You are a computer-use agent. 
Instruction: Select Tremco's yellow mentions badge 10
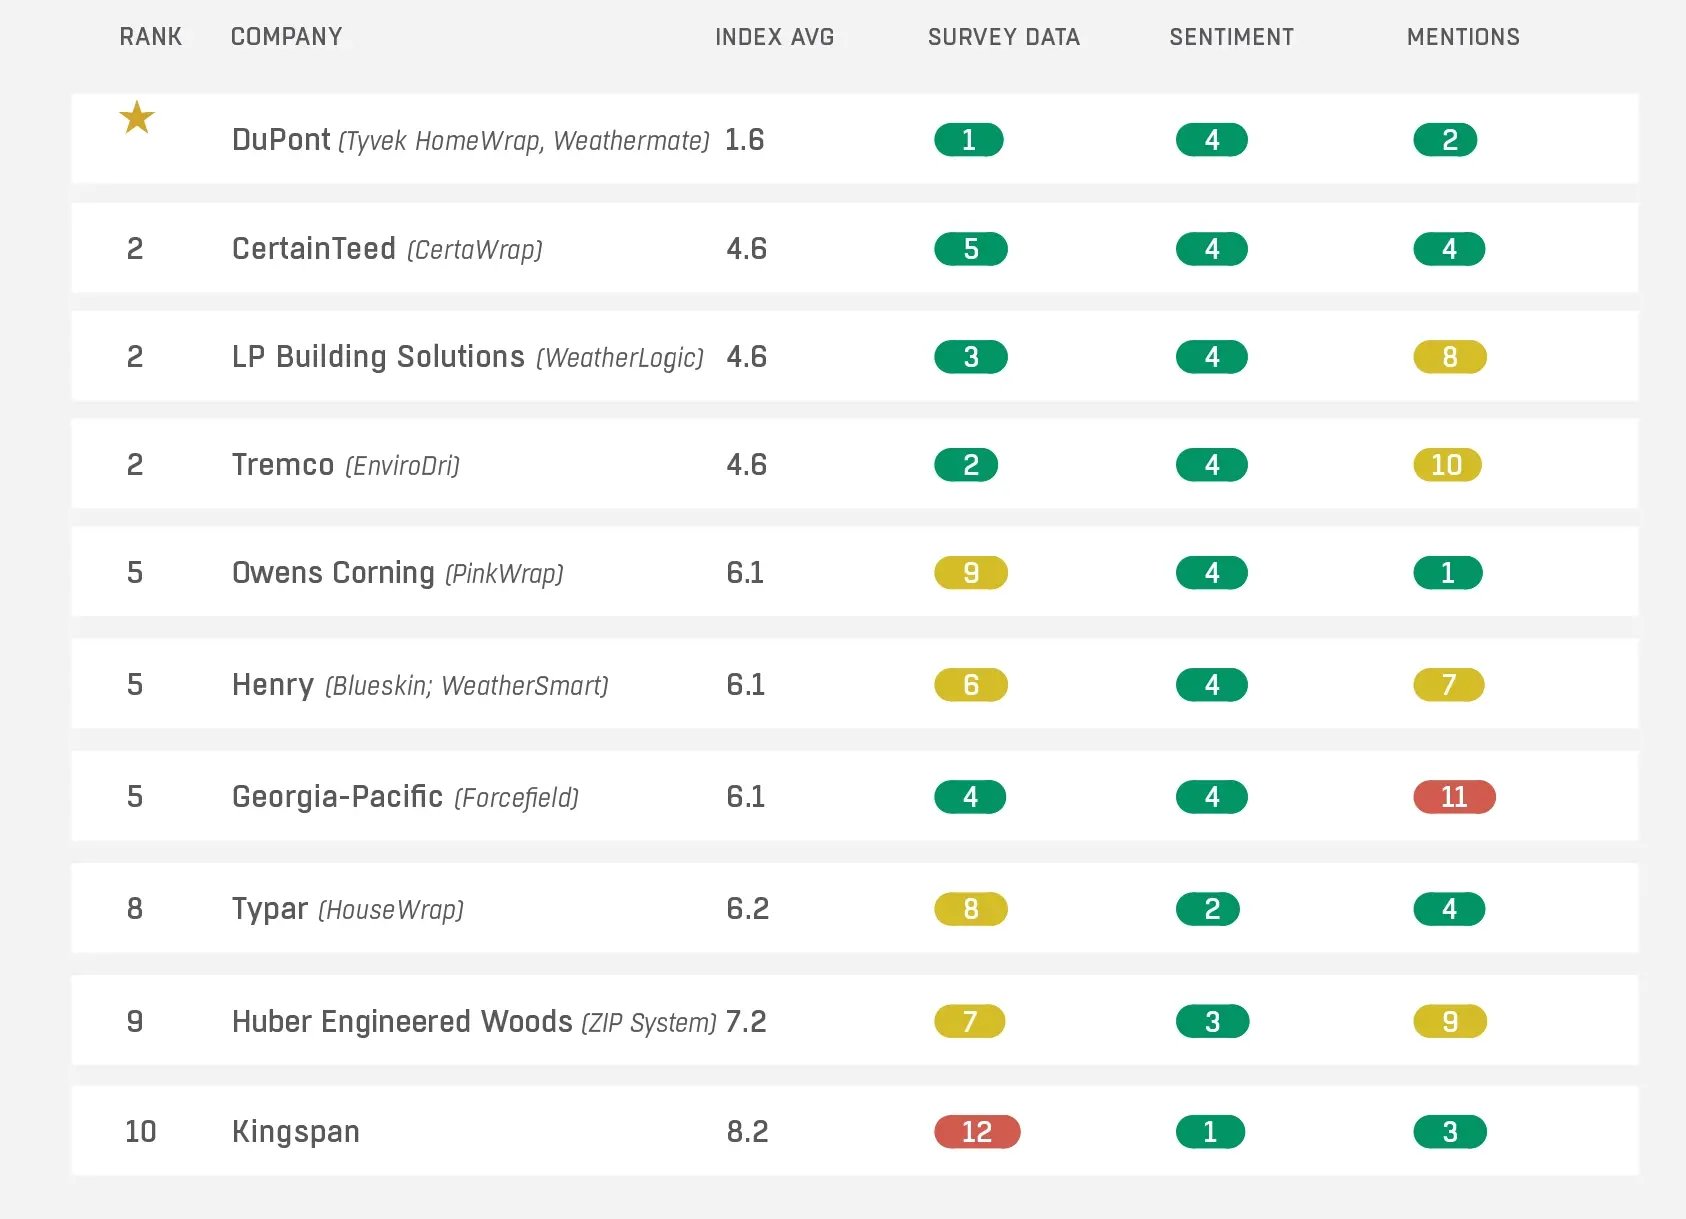(1446, 464)
